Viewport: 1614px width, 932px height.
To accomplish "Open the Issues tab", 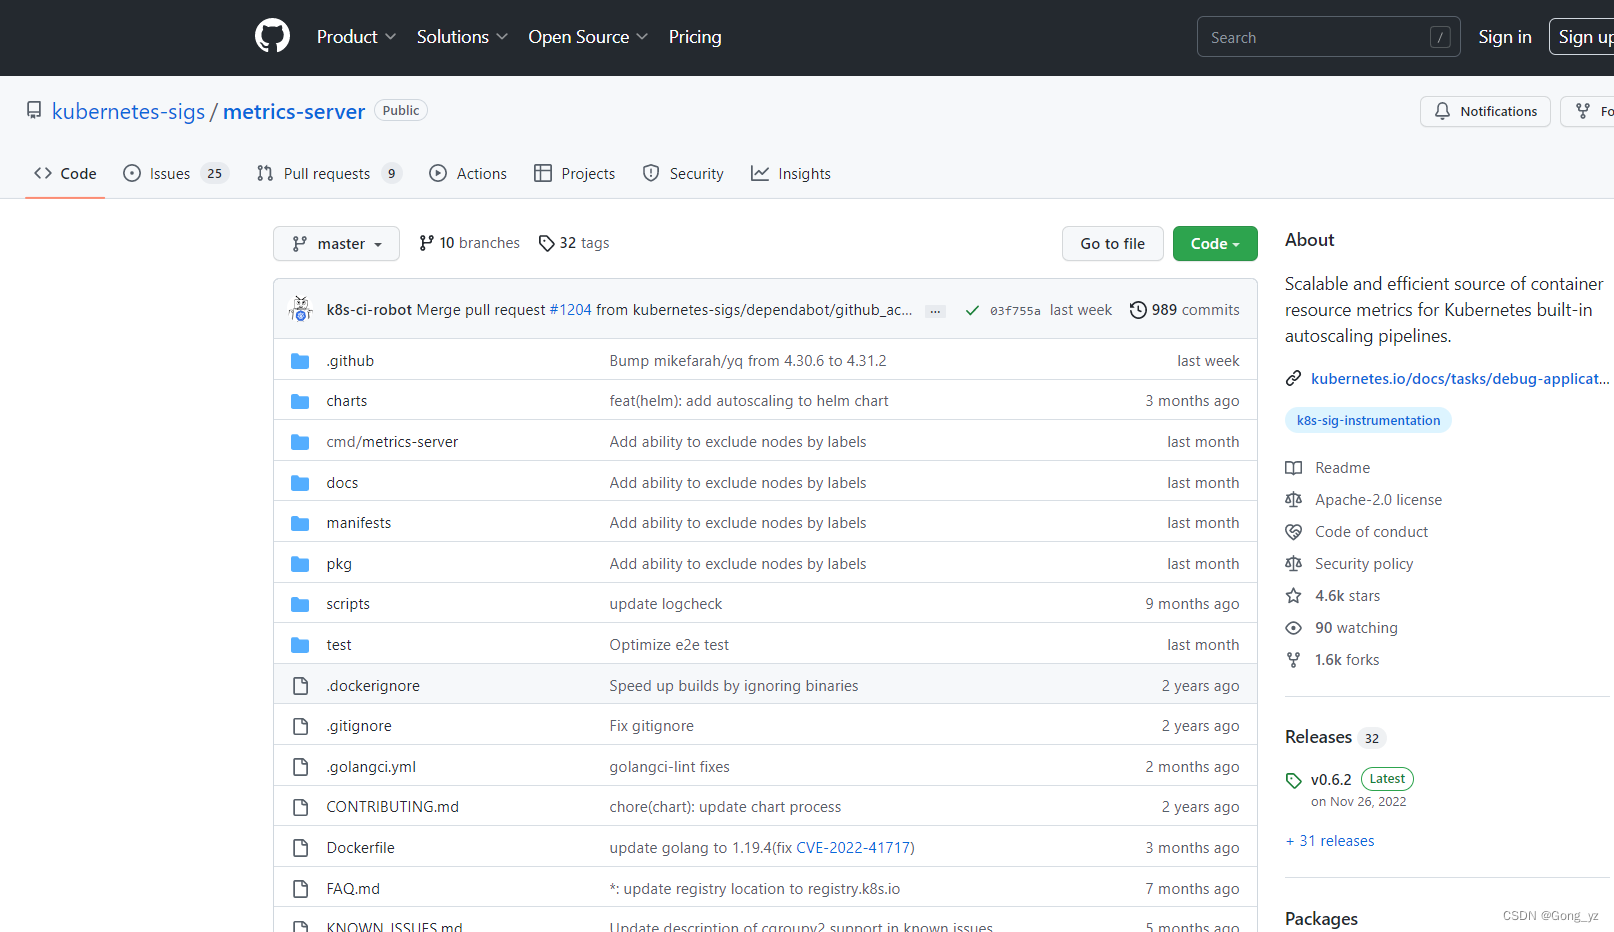I will [x=176, y=173].
